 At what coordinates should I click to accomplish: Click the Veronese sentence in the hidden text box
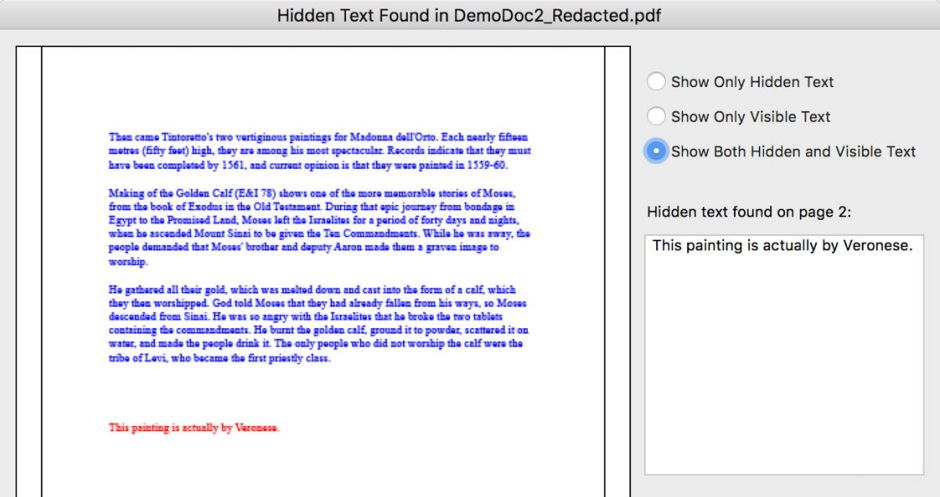click(x=782, y=246)
